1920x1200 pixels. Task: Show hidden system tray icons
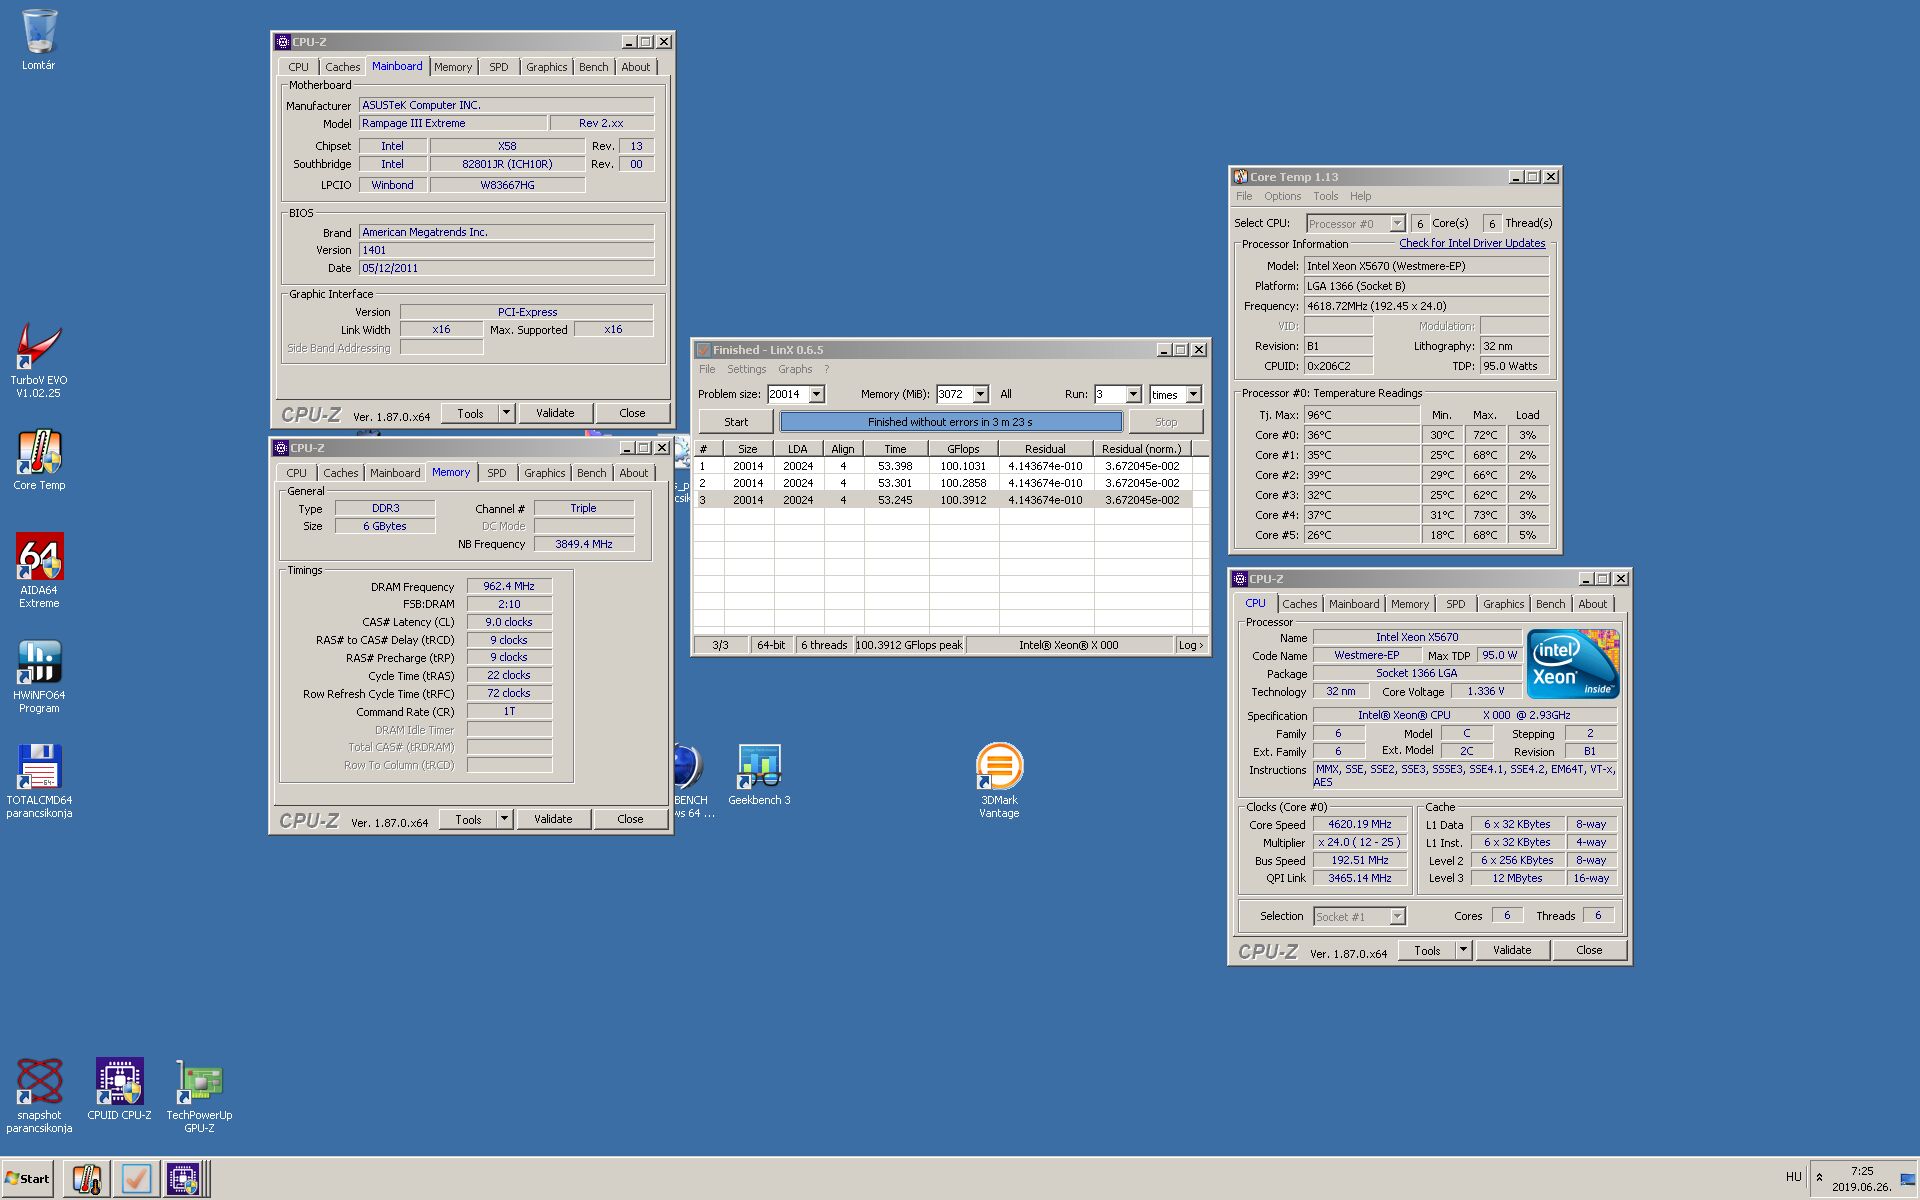coord(1819,1177)
